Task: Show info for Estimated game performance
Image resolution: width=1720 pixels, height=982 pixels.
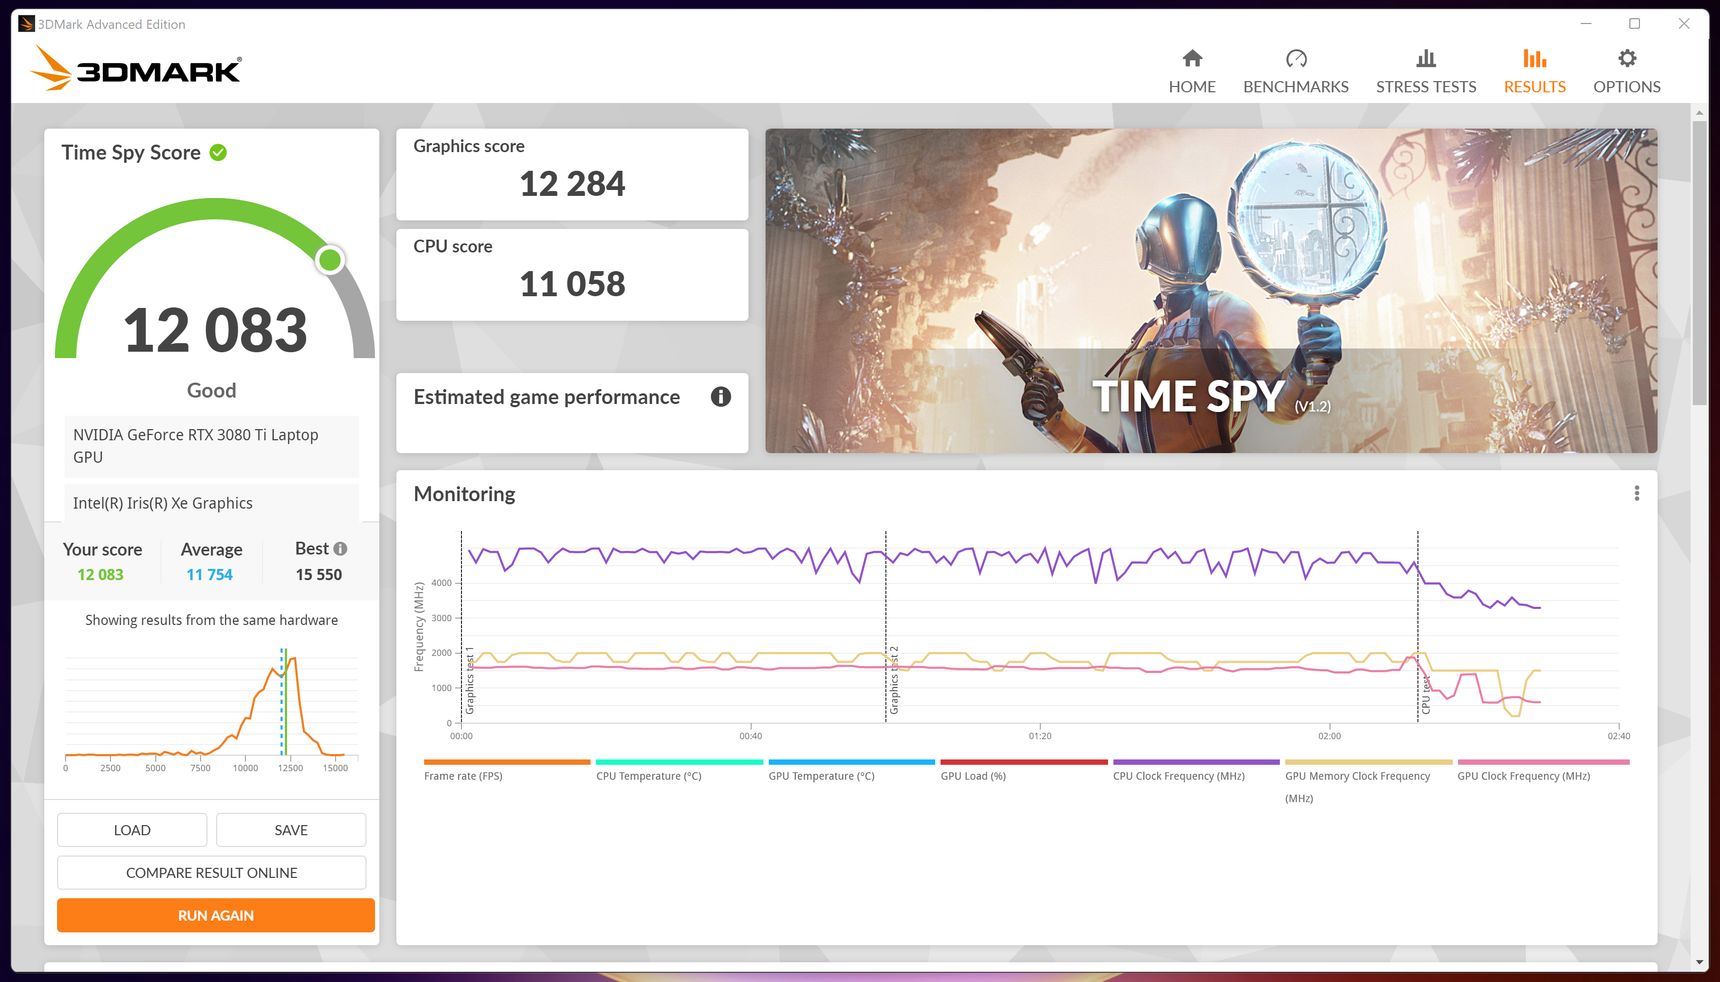Action: tap(720, 397)
